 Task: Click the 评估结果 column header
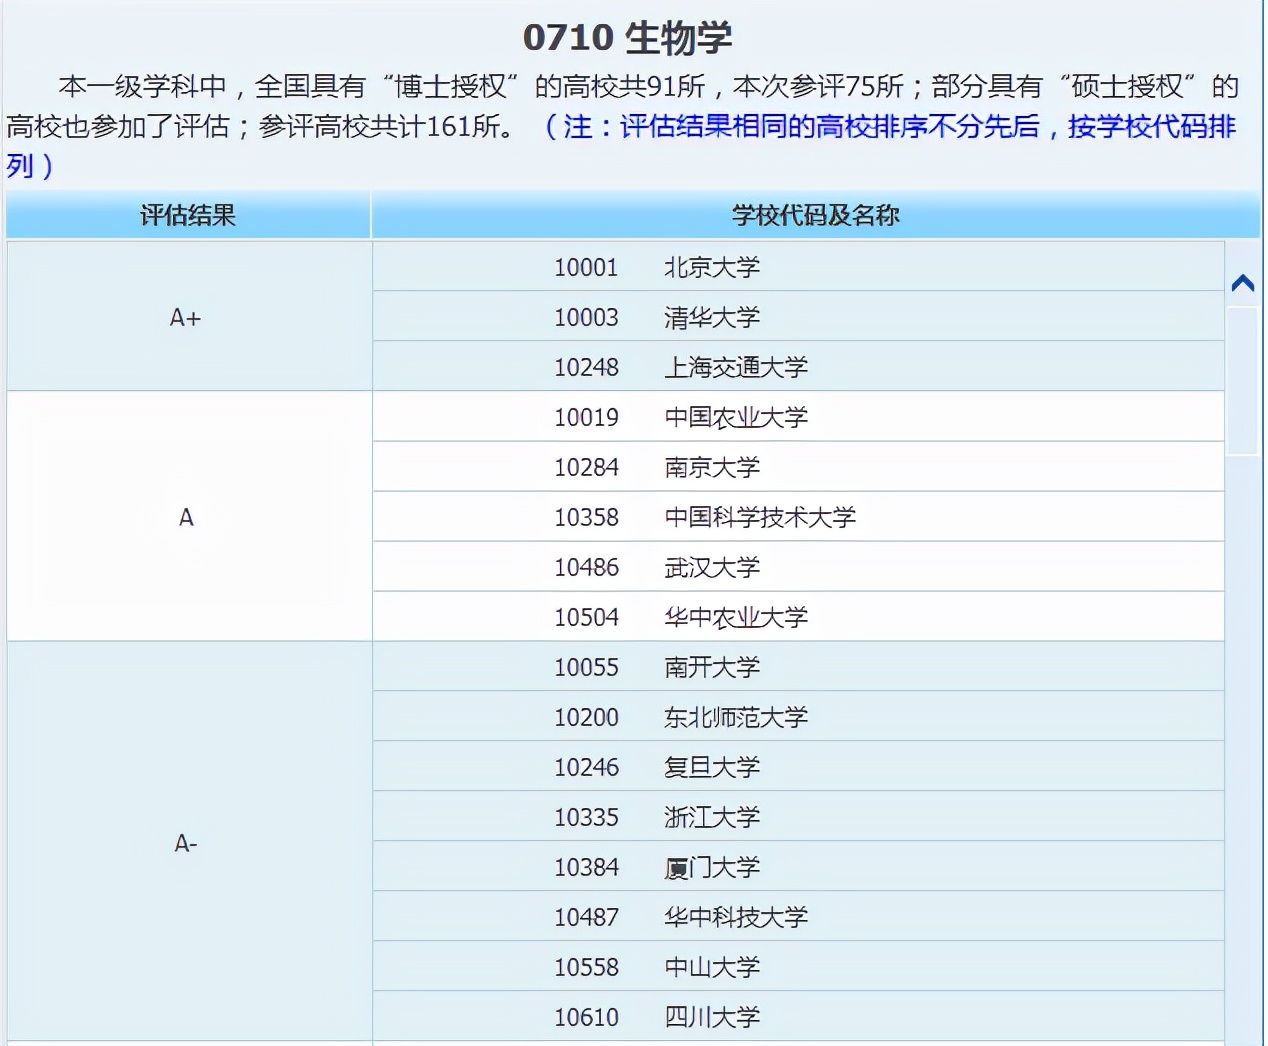tap(187, 214)
